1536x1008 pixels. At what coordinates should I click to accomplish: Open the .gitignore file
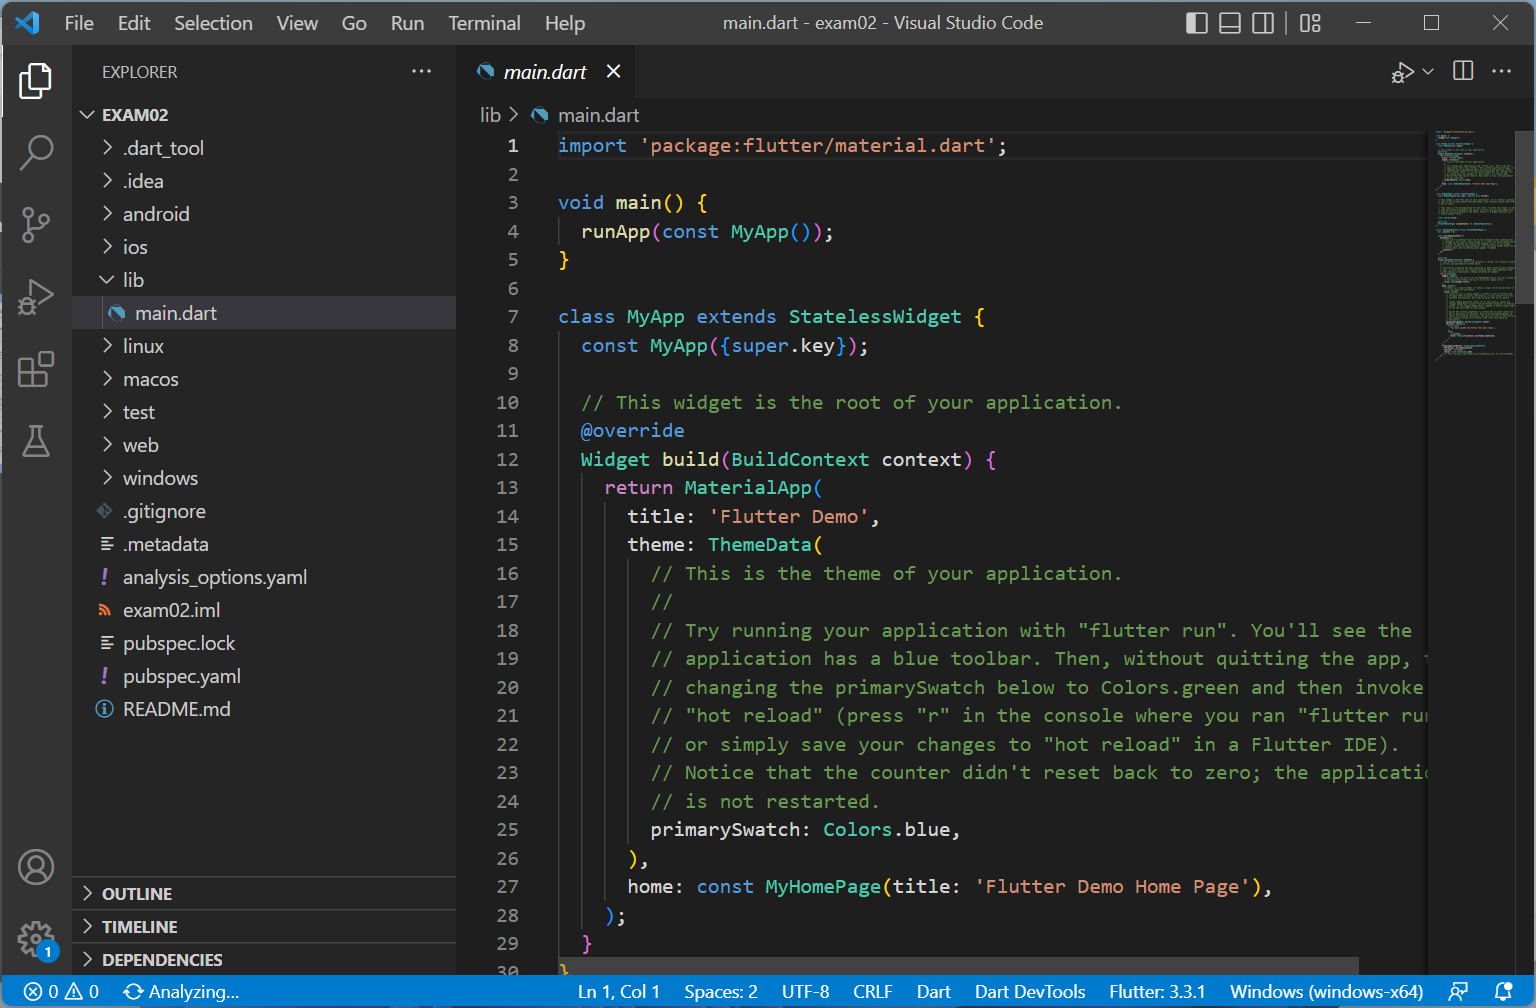click(264, 511)
